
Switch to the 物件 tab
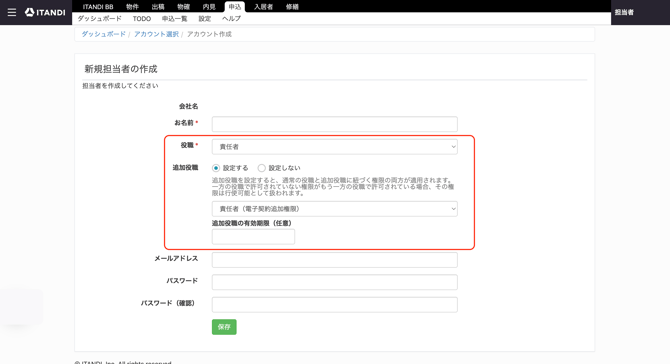(132, 6)
